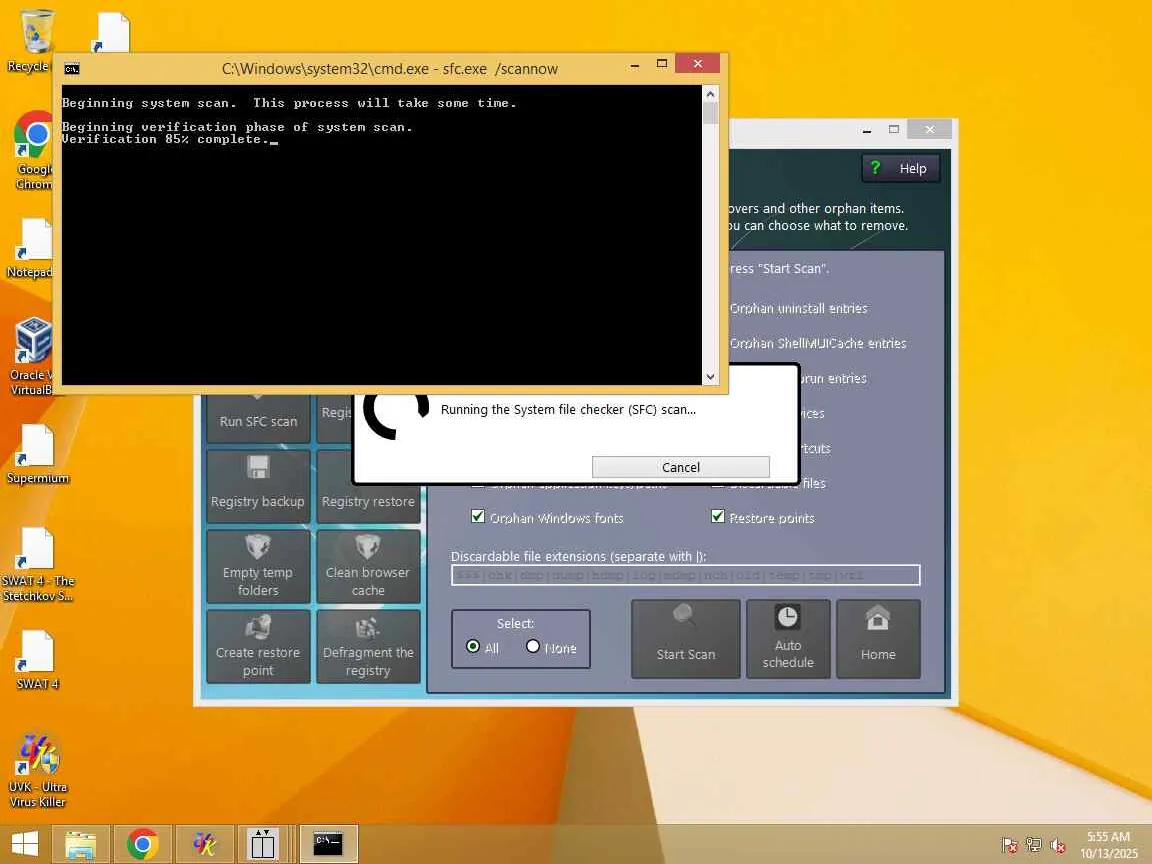Toggle Restore points checkbox
Screen dimensions: 1152x864
click(x=718, y=516)
